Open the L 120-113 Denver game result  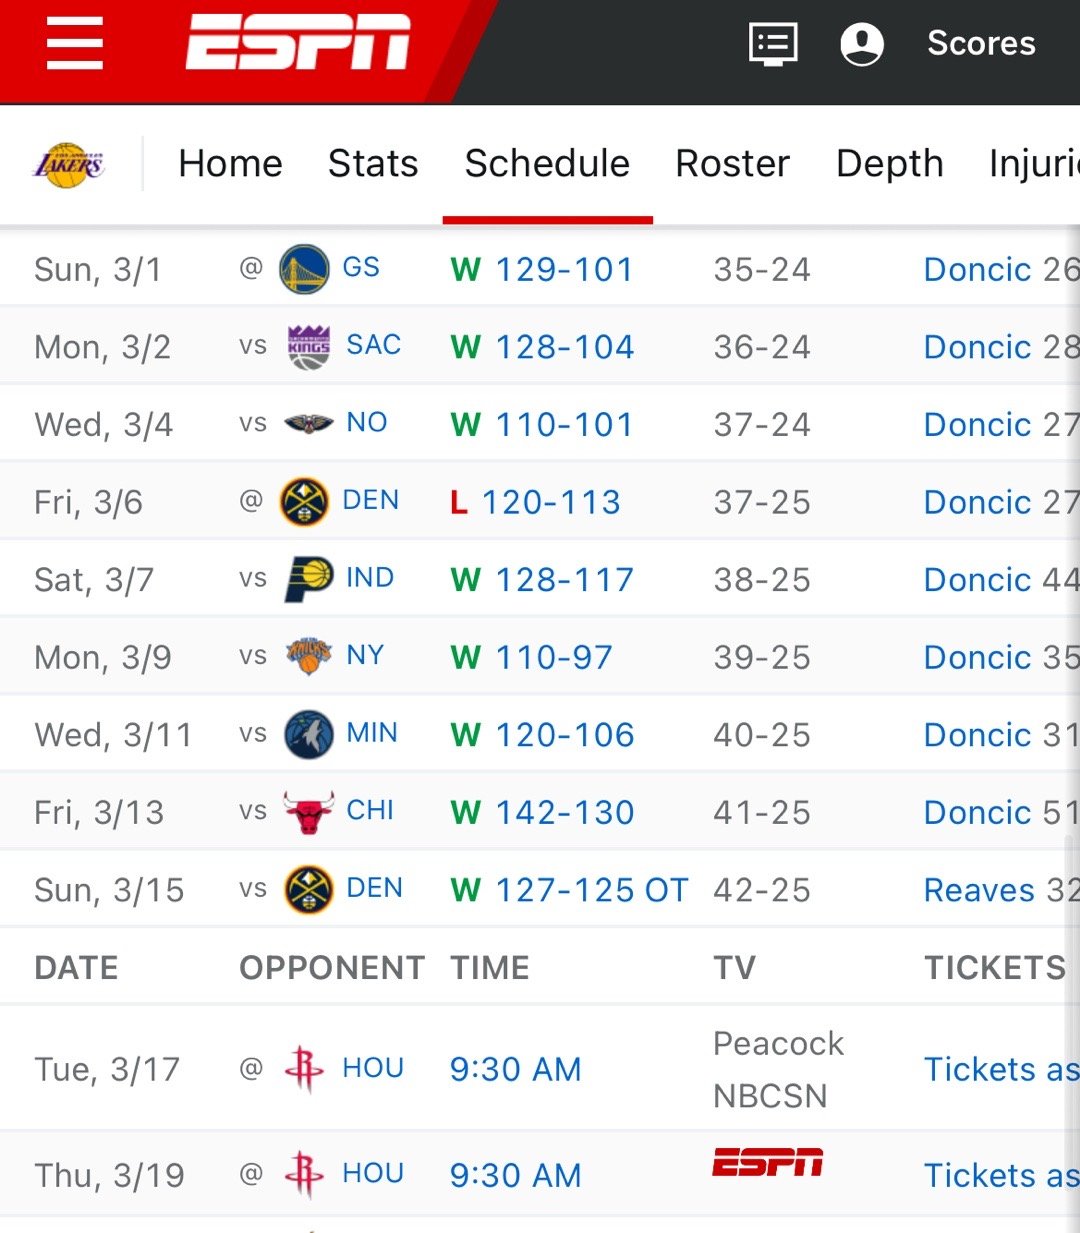(x=551, y=502)
